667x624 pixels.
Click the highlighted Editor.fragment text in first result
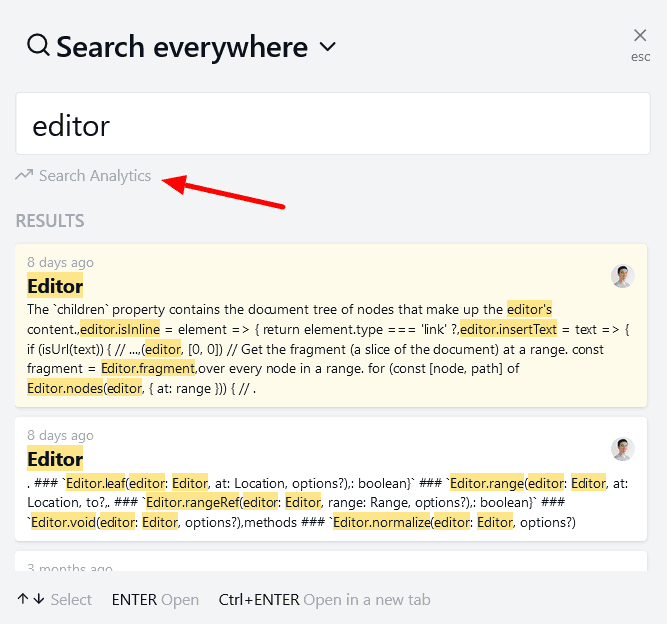point(147,369)
